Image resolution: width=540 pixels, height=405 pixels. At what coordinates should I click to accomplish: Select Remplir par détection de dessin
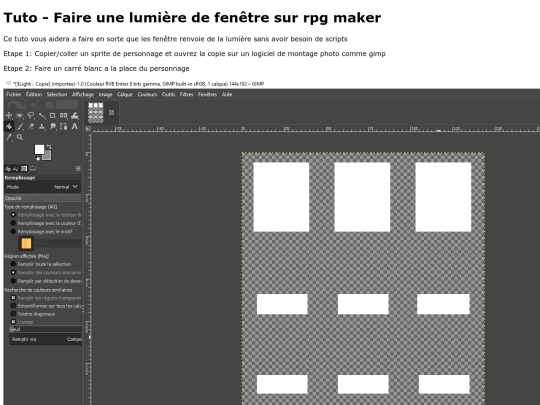[47, 281]
